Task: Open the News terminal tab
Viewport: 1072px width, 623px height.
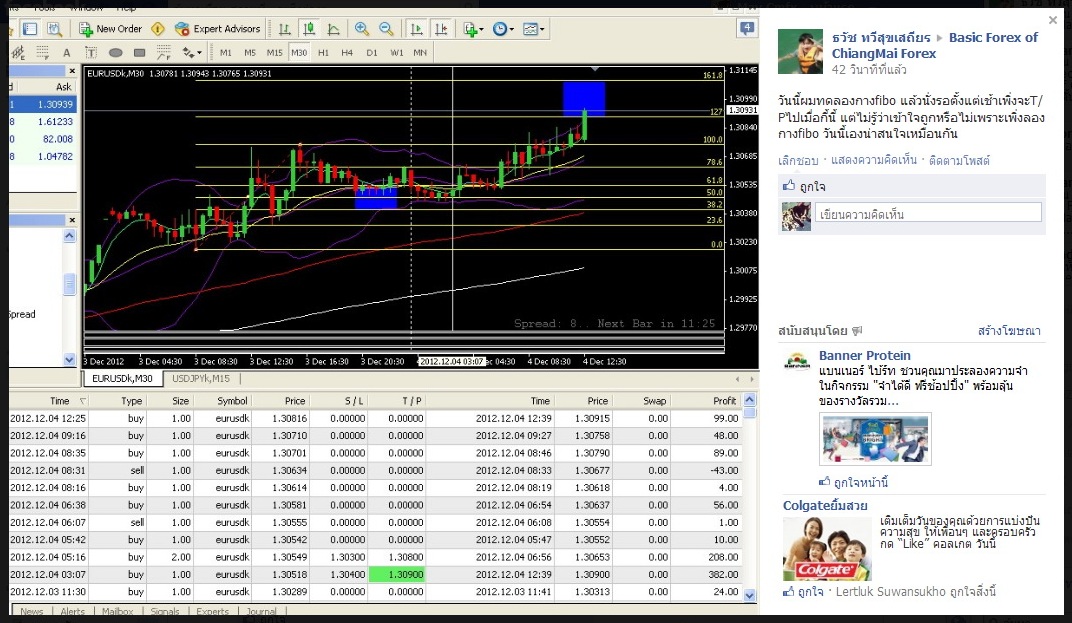Action: 31,611
